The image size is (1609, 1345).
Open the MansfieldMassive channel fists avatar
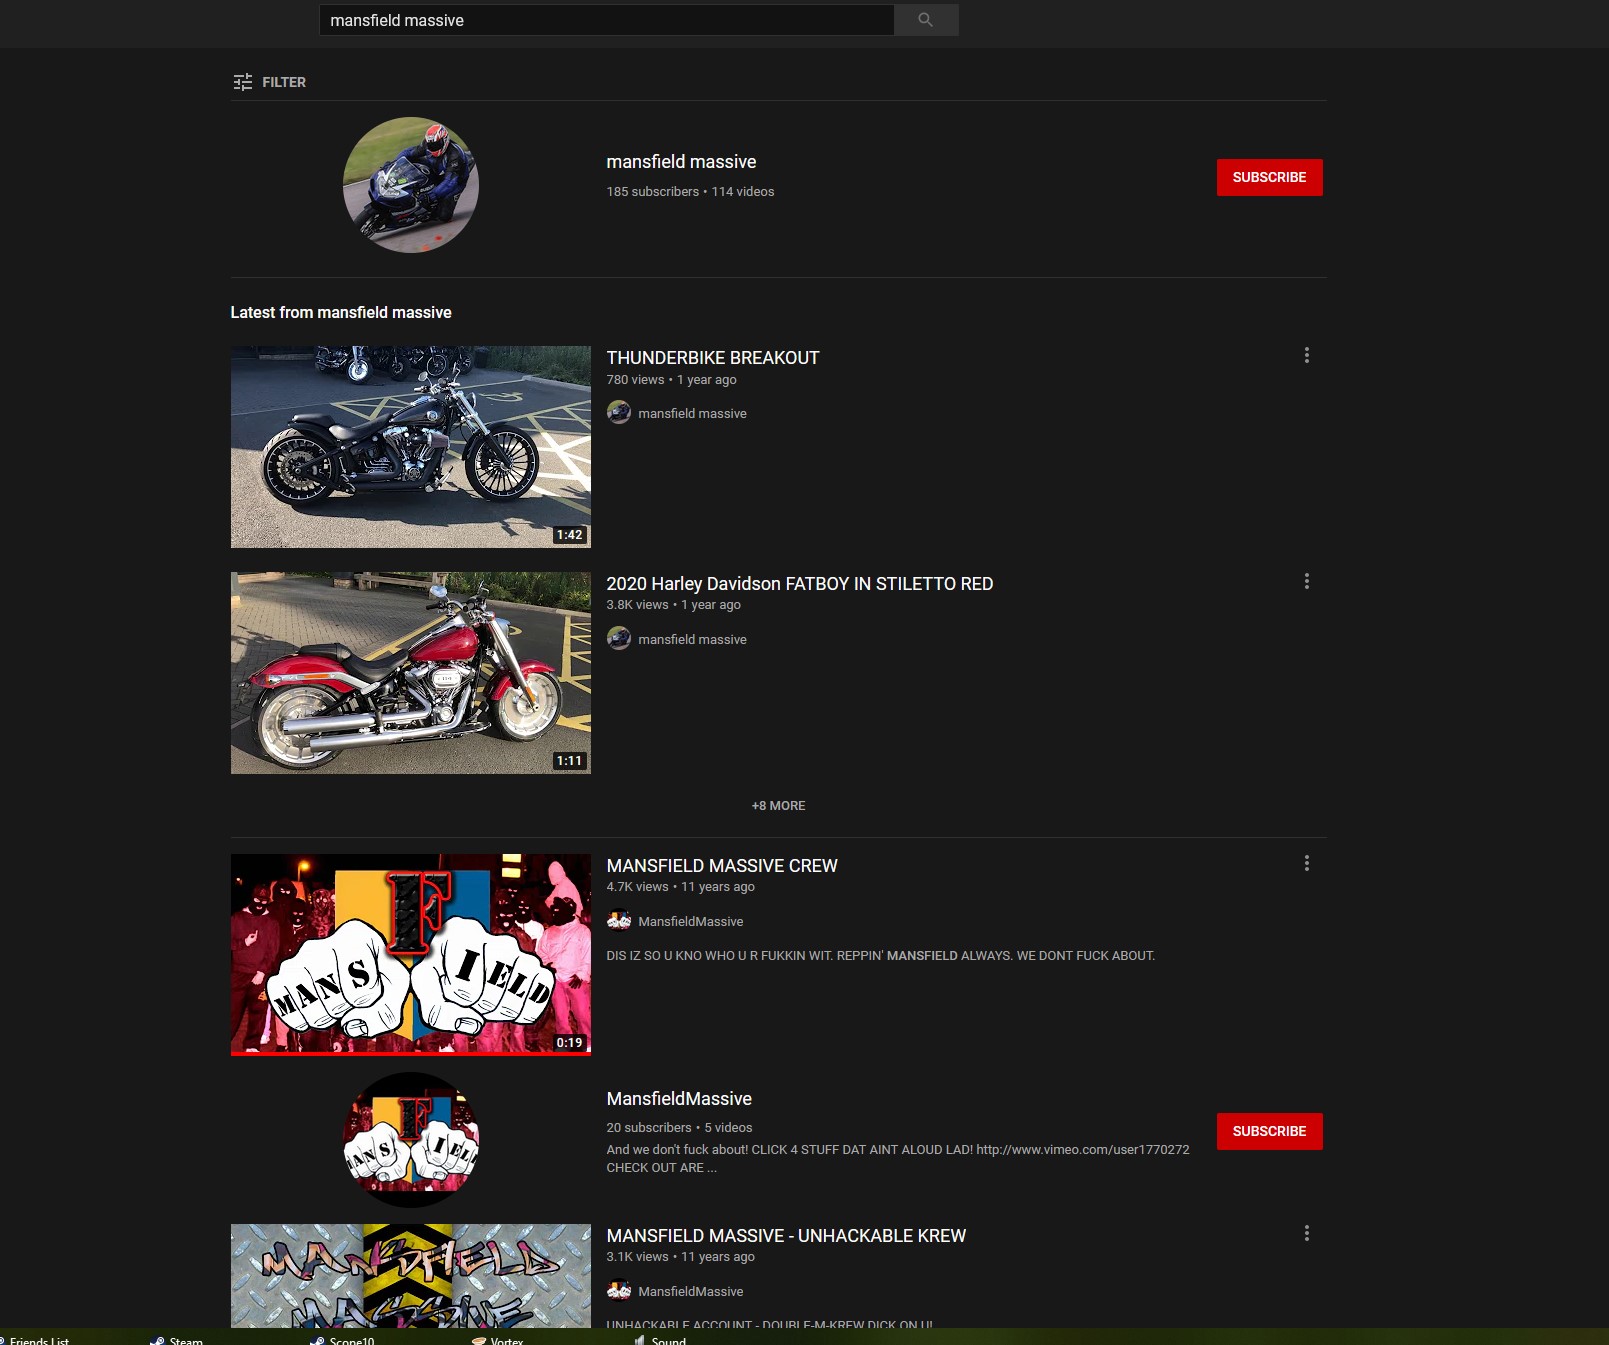click(x=411, y=1140)
